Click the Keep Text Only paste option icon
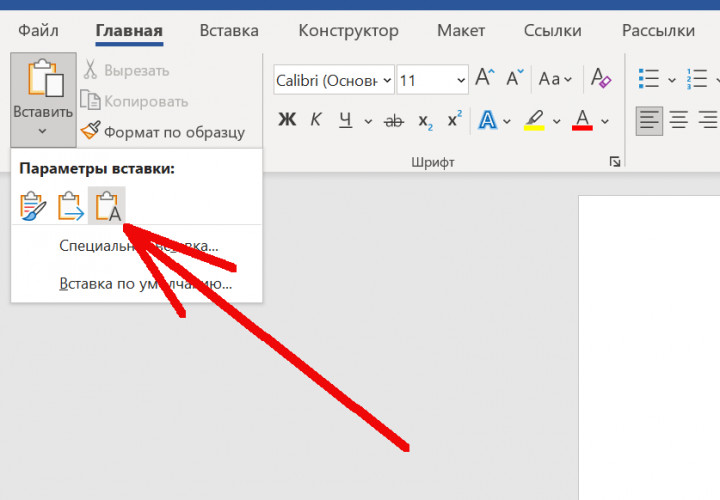720x500 pixels. (x=107, y=206)
